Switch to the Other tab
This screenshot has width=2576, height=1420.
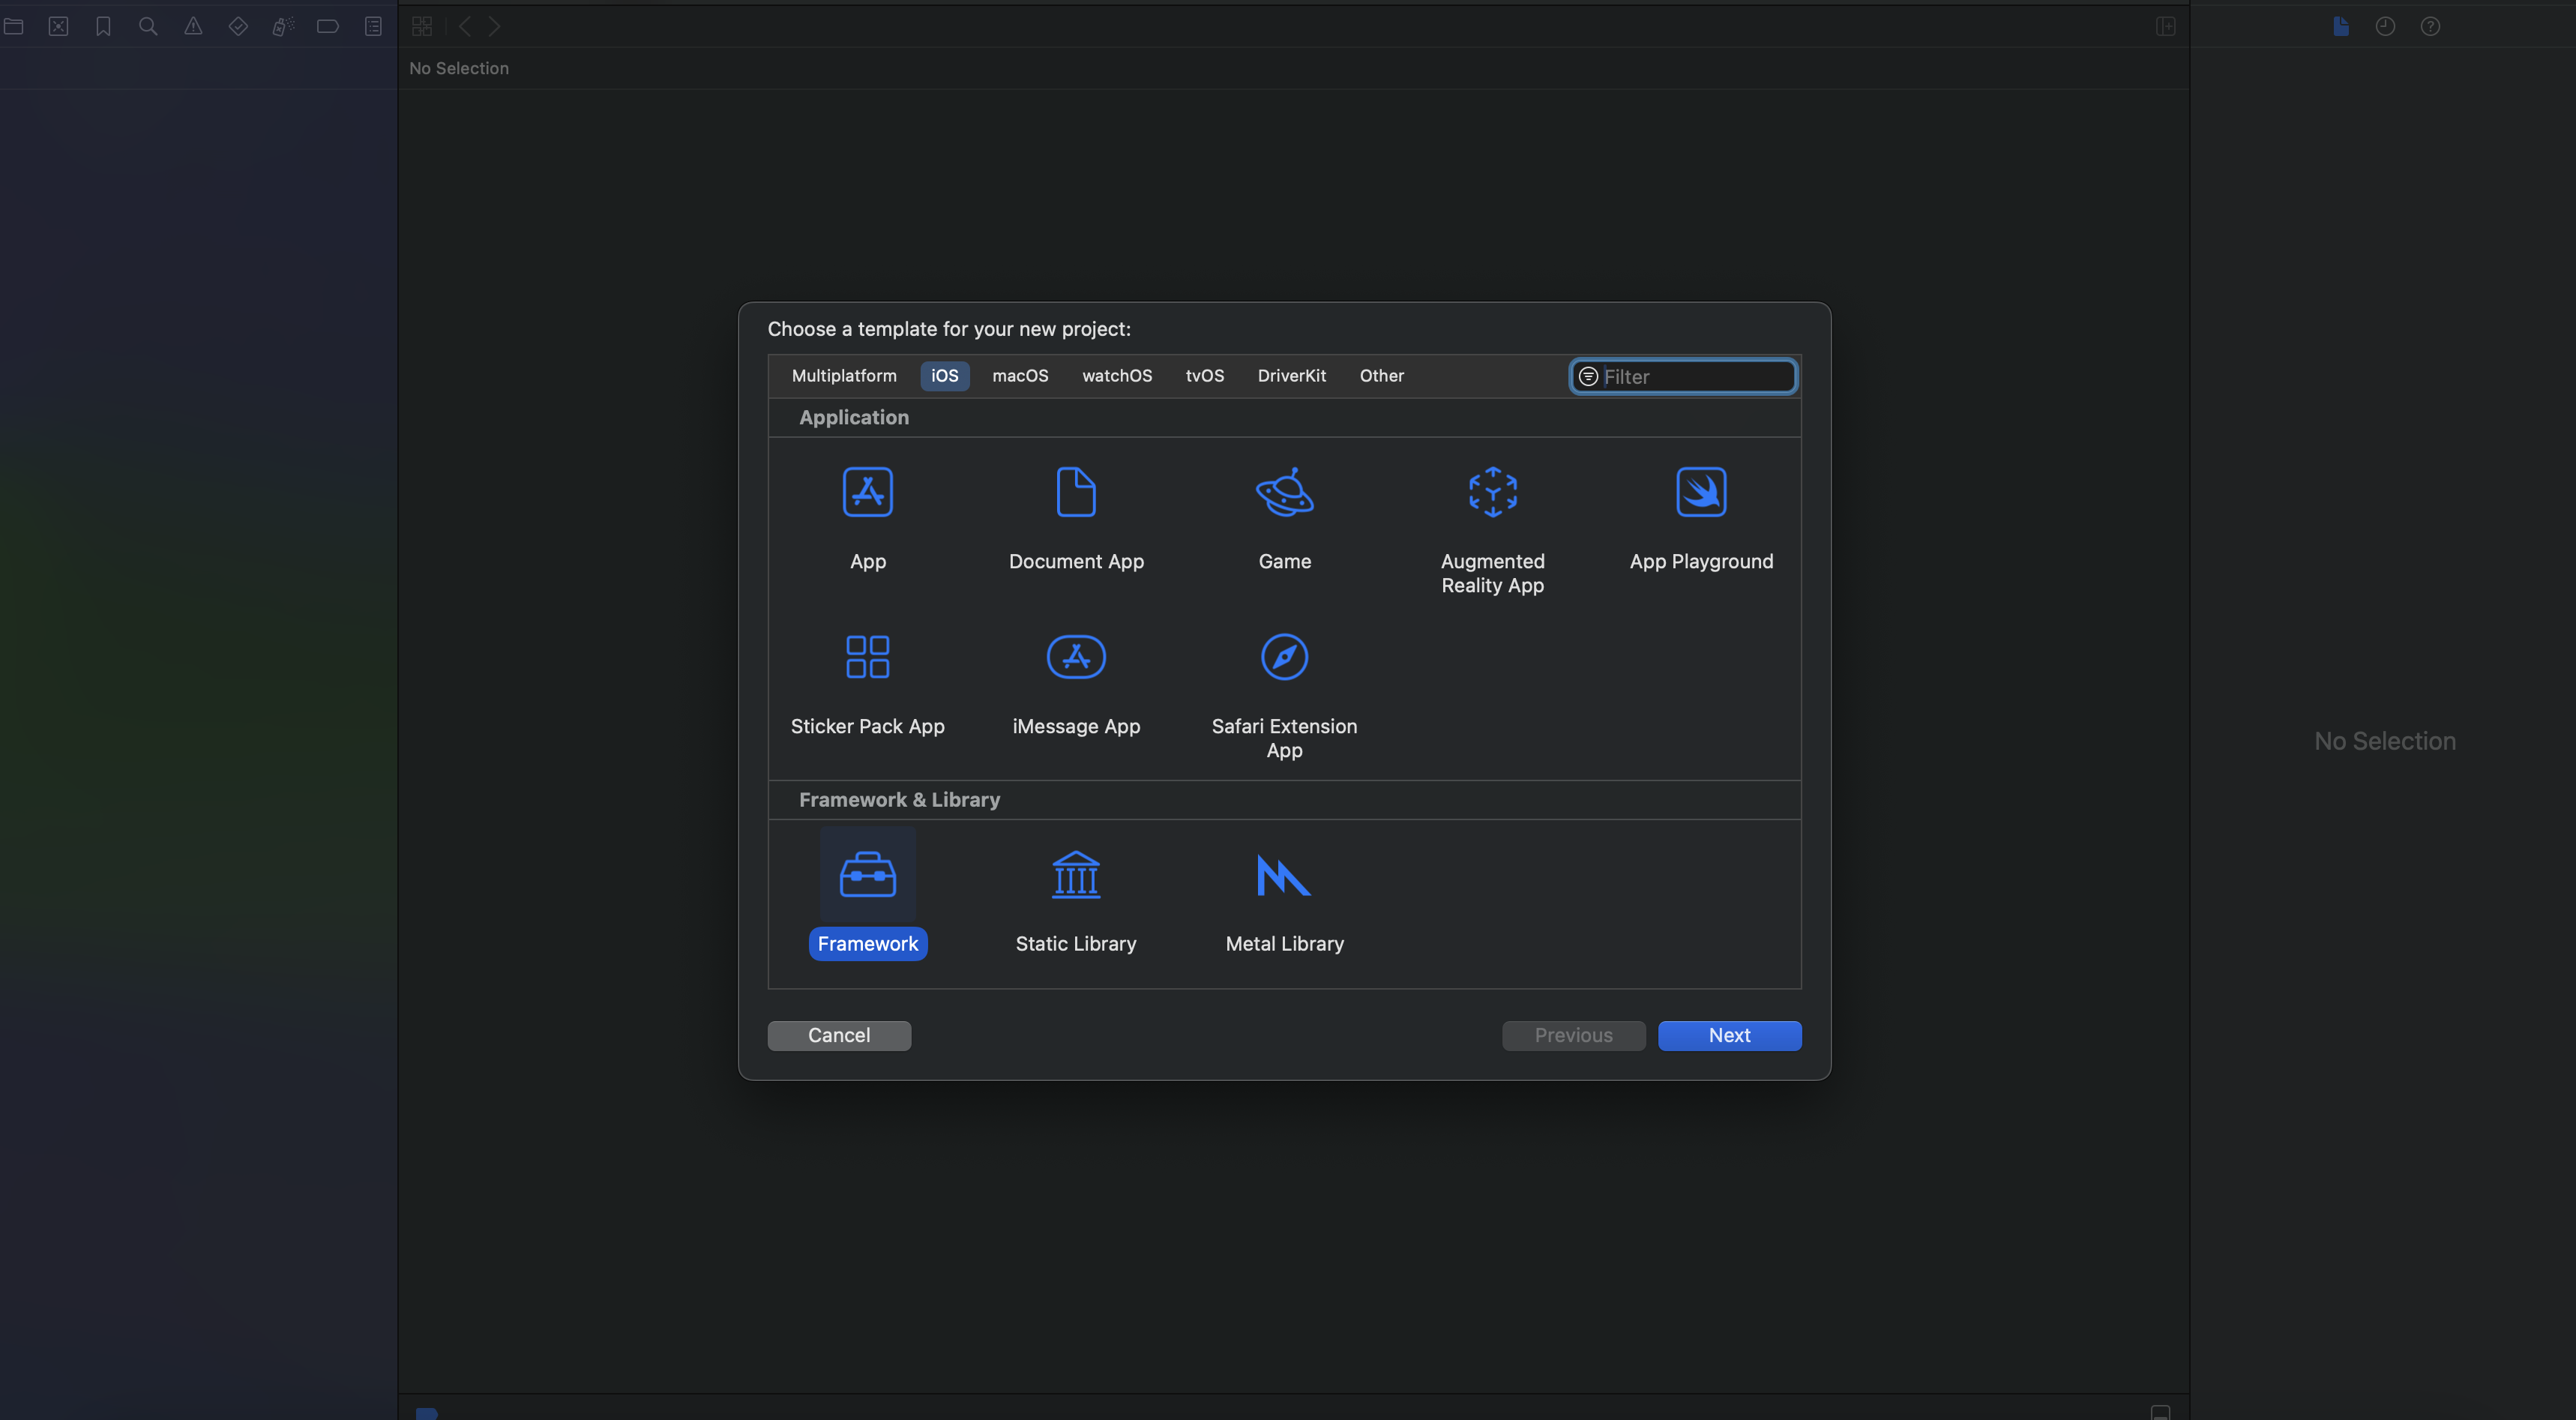pyautogui.click(x=1382, y=376)
